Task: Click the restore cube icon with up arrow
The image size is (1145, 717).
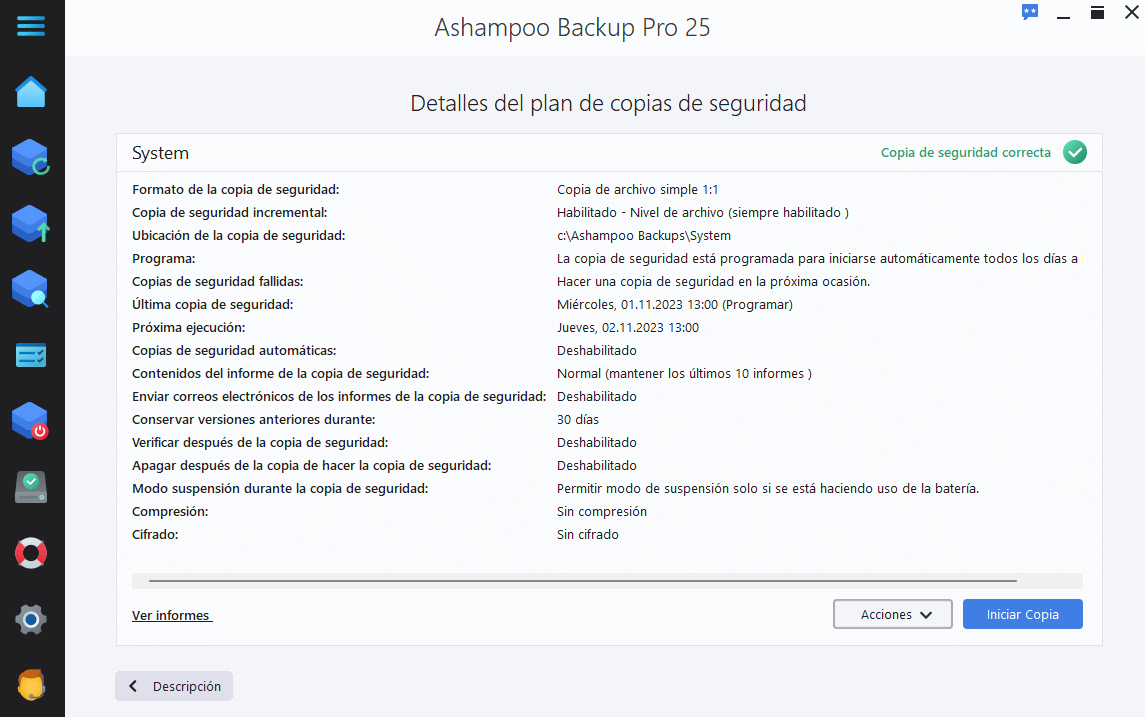Action: point(31,223)
